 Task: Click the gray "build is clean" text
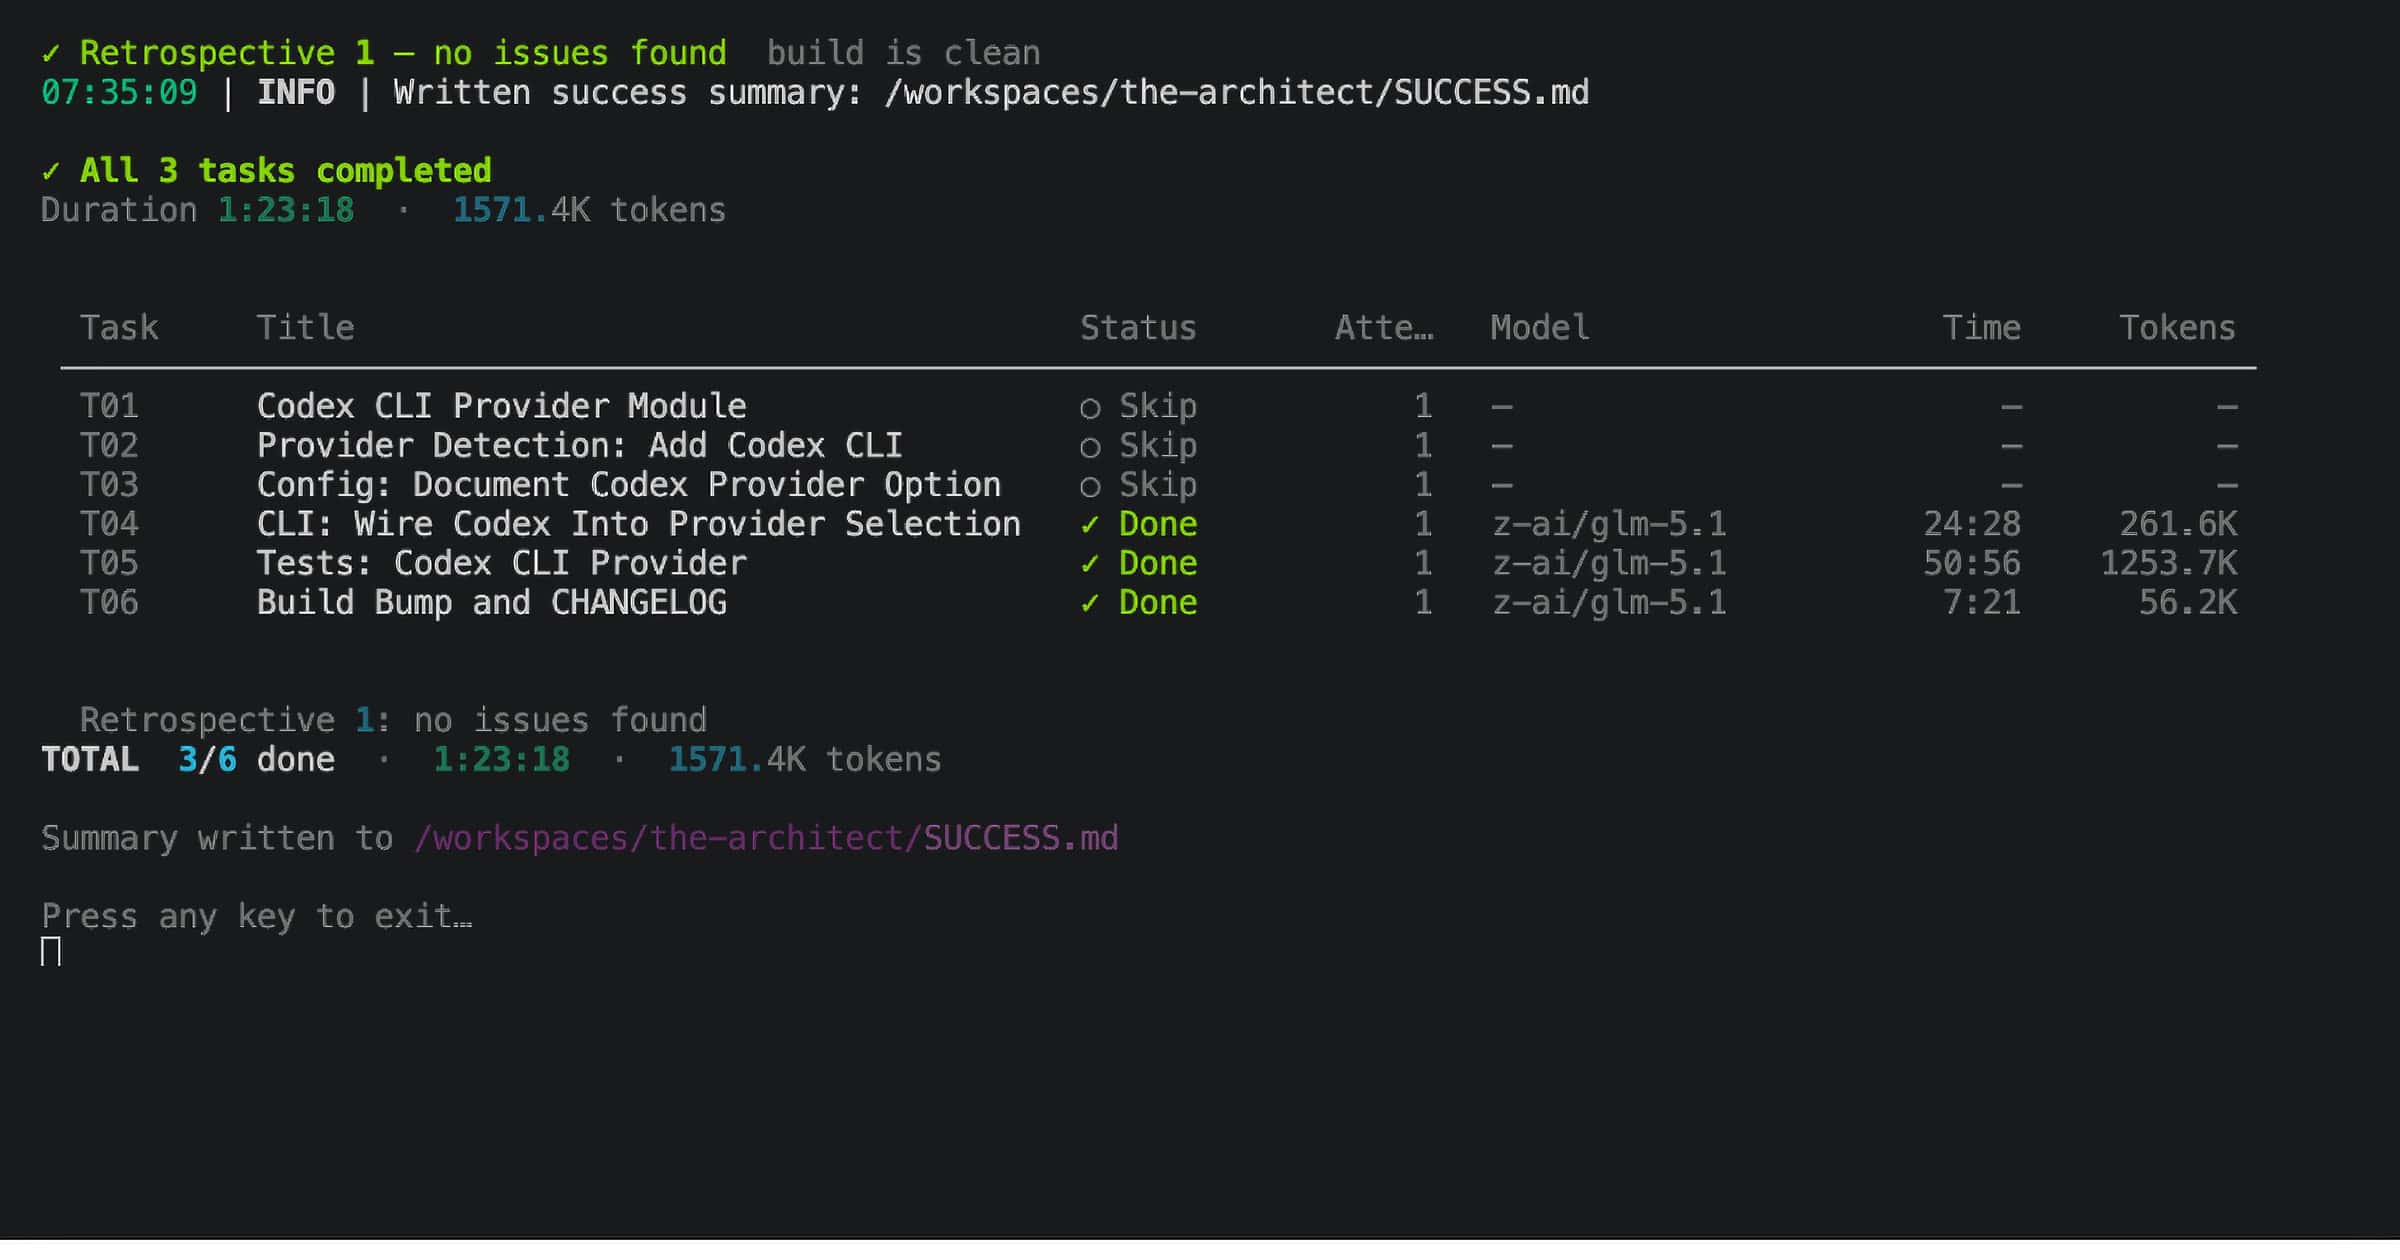903,53
